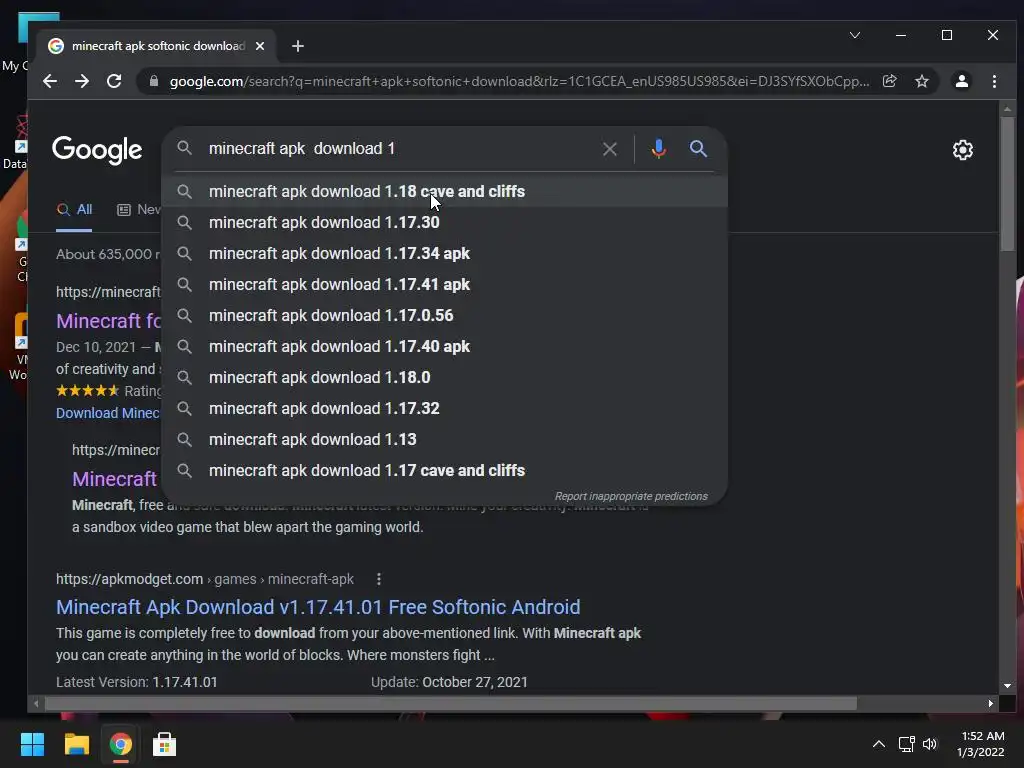1024x768 pixels.
Task: Open Google quick settings gear
Action: pos(963,150)
